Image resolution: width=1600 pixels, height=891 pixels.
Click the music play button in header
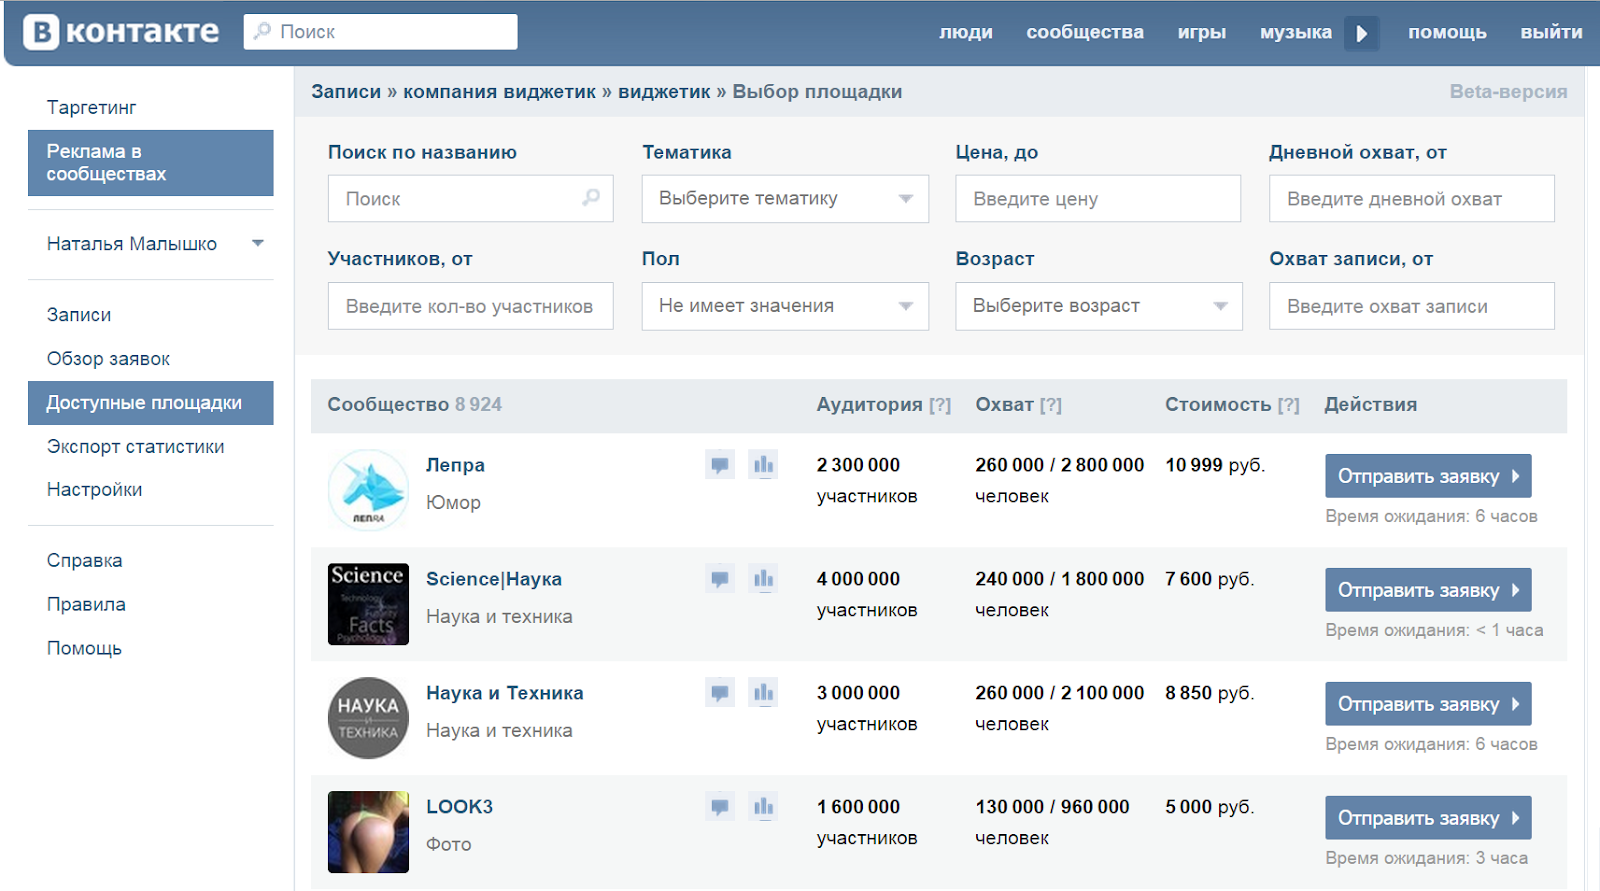(x=1361, y=33)
